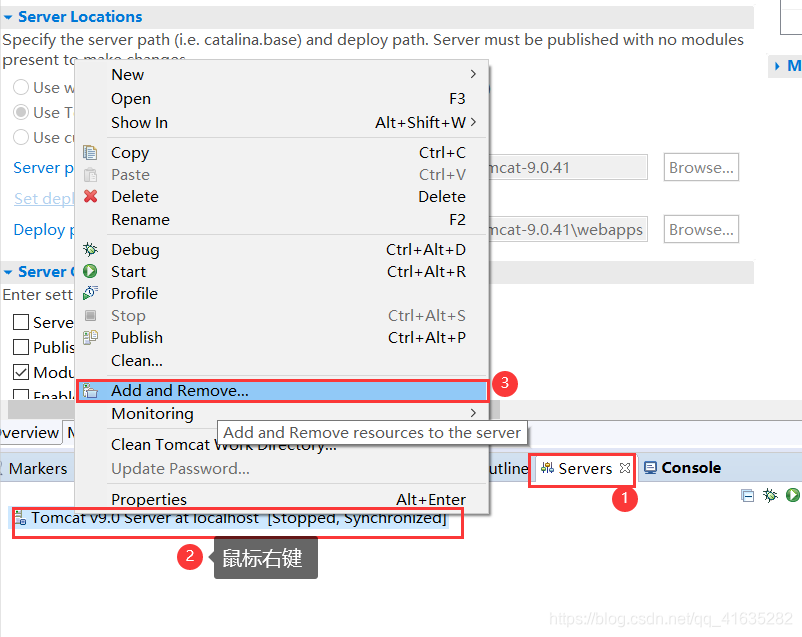Click Browse... next to webapps deploy path
Image resolution: width=802 pixels, height=637 pixels.
click(701, 229)
